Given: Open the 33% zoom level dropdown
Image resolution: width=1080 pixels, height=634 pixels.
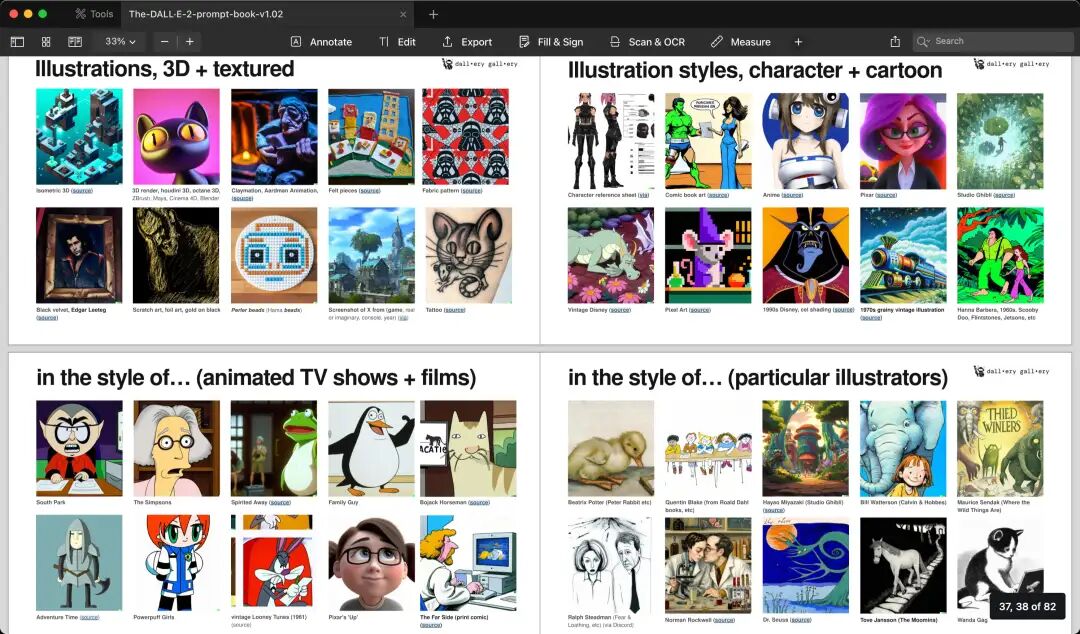Looking at the screenshot, I should coord(121,41).
